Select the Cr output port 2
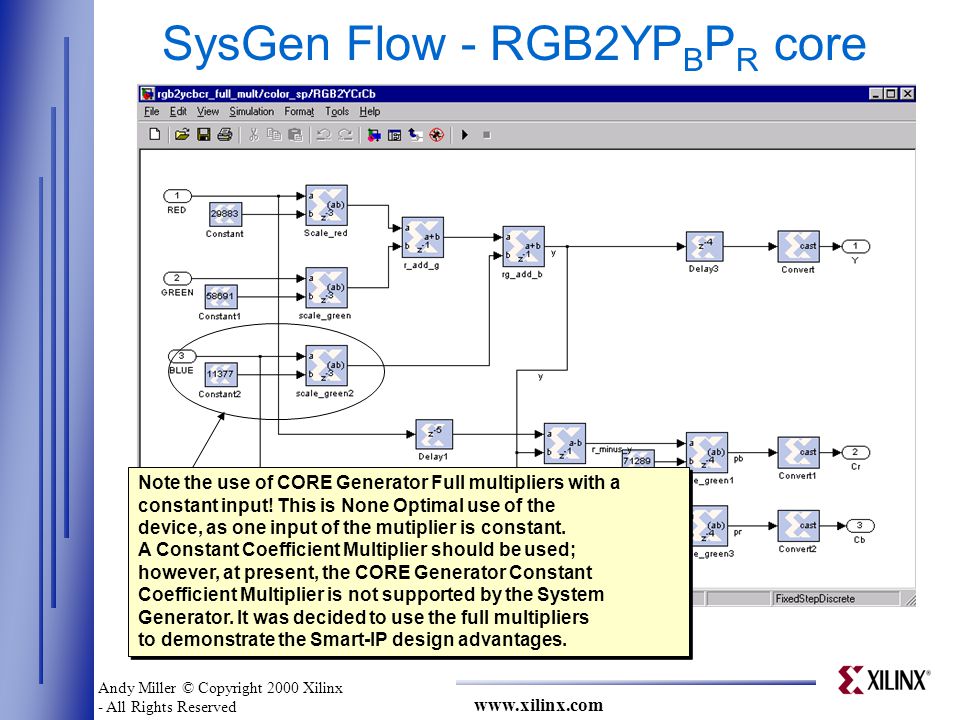The height and width of the screenshot is (720, 960). click(856, 453)
